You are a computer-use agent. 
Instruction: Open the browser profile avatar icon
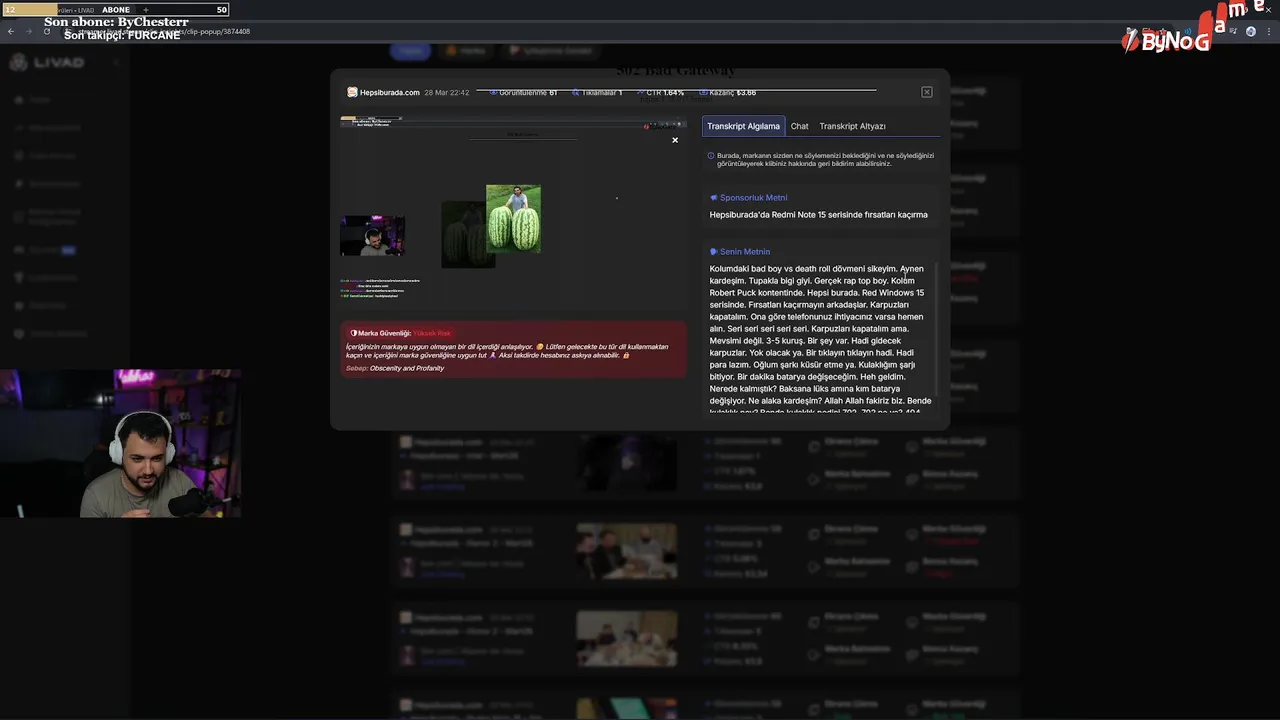1250,31
